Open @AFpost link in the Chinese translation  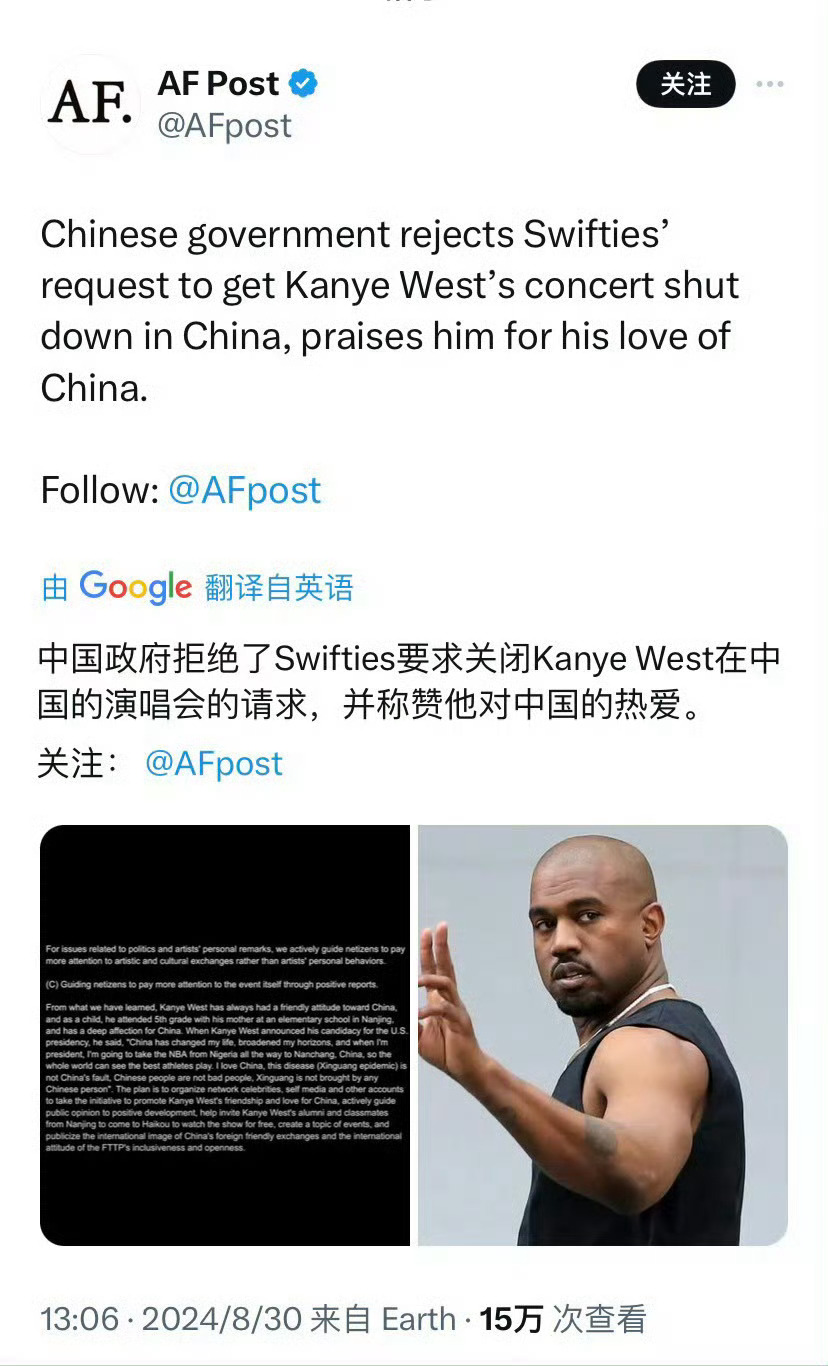coord(214,764)
